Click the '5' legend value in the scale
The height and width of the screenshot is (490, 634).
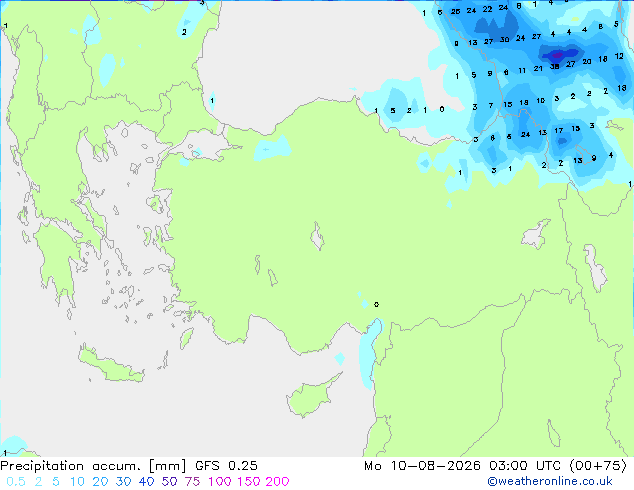56,482
